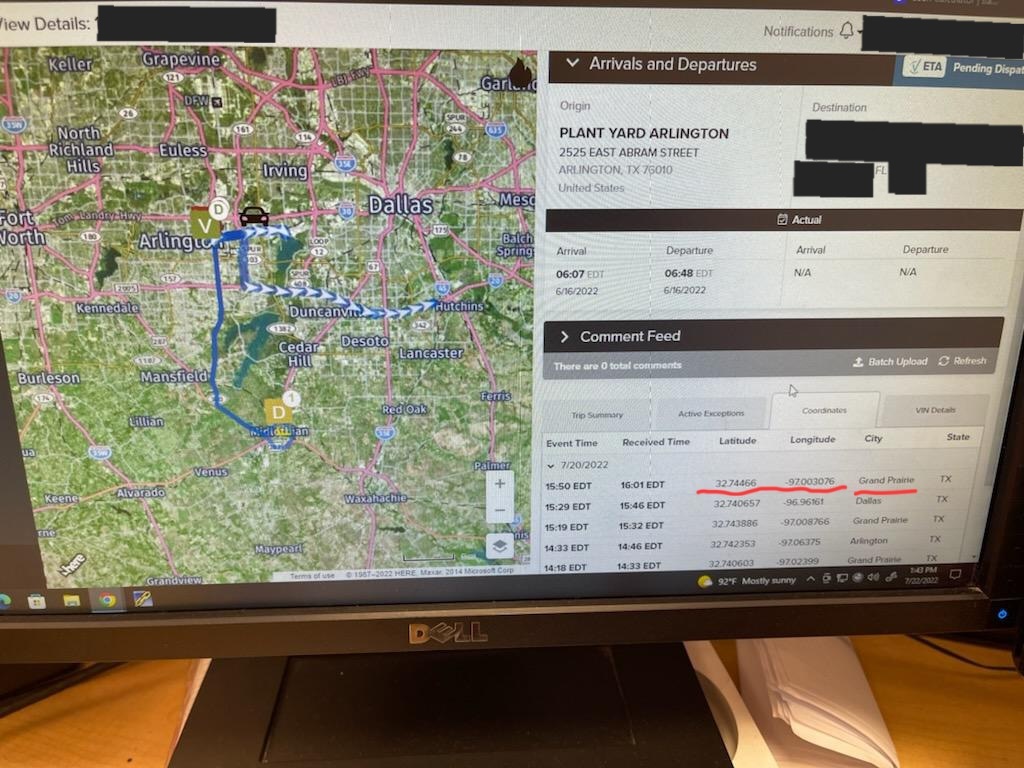Click the PLANT YARD ARLINGTON origin name
Screen dimensions: 1024x768
click(643, 134)
